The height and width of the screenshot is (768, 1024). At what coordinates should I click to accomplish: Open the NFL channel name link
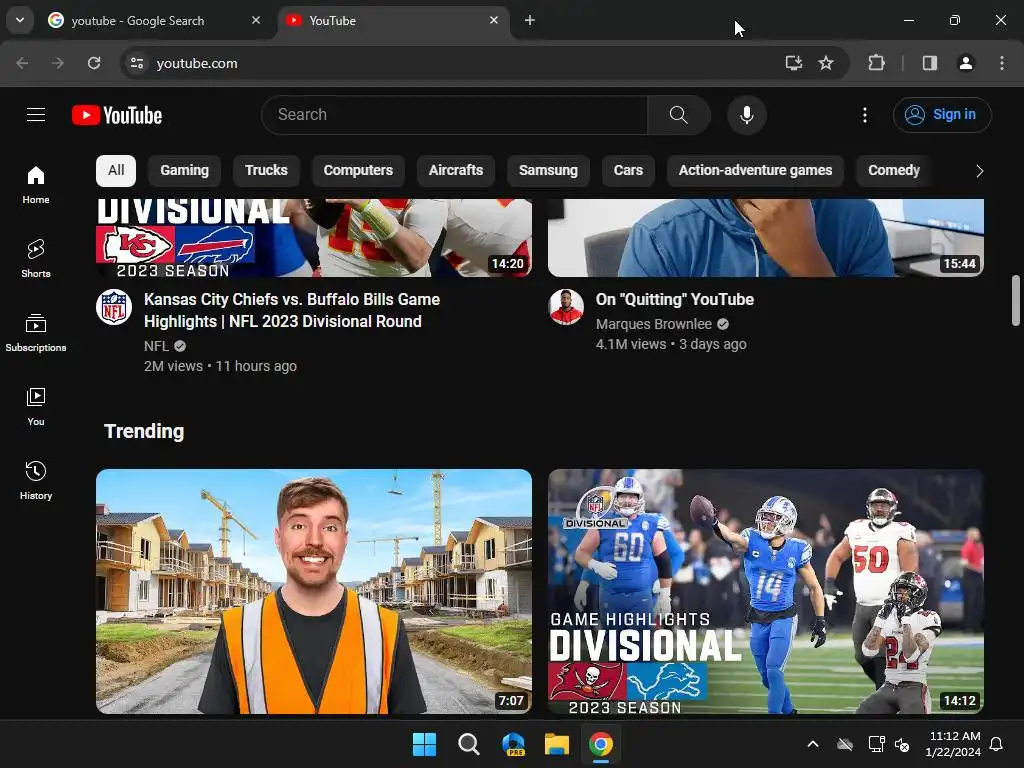(x=156, y=346)
